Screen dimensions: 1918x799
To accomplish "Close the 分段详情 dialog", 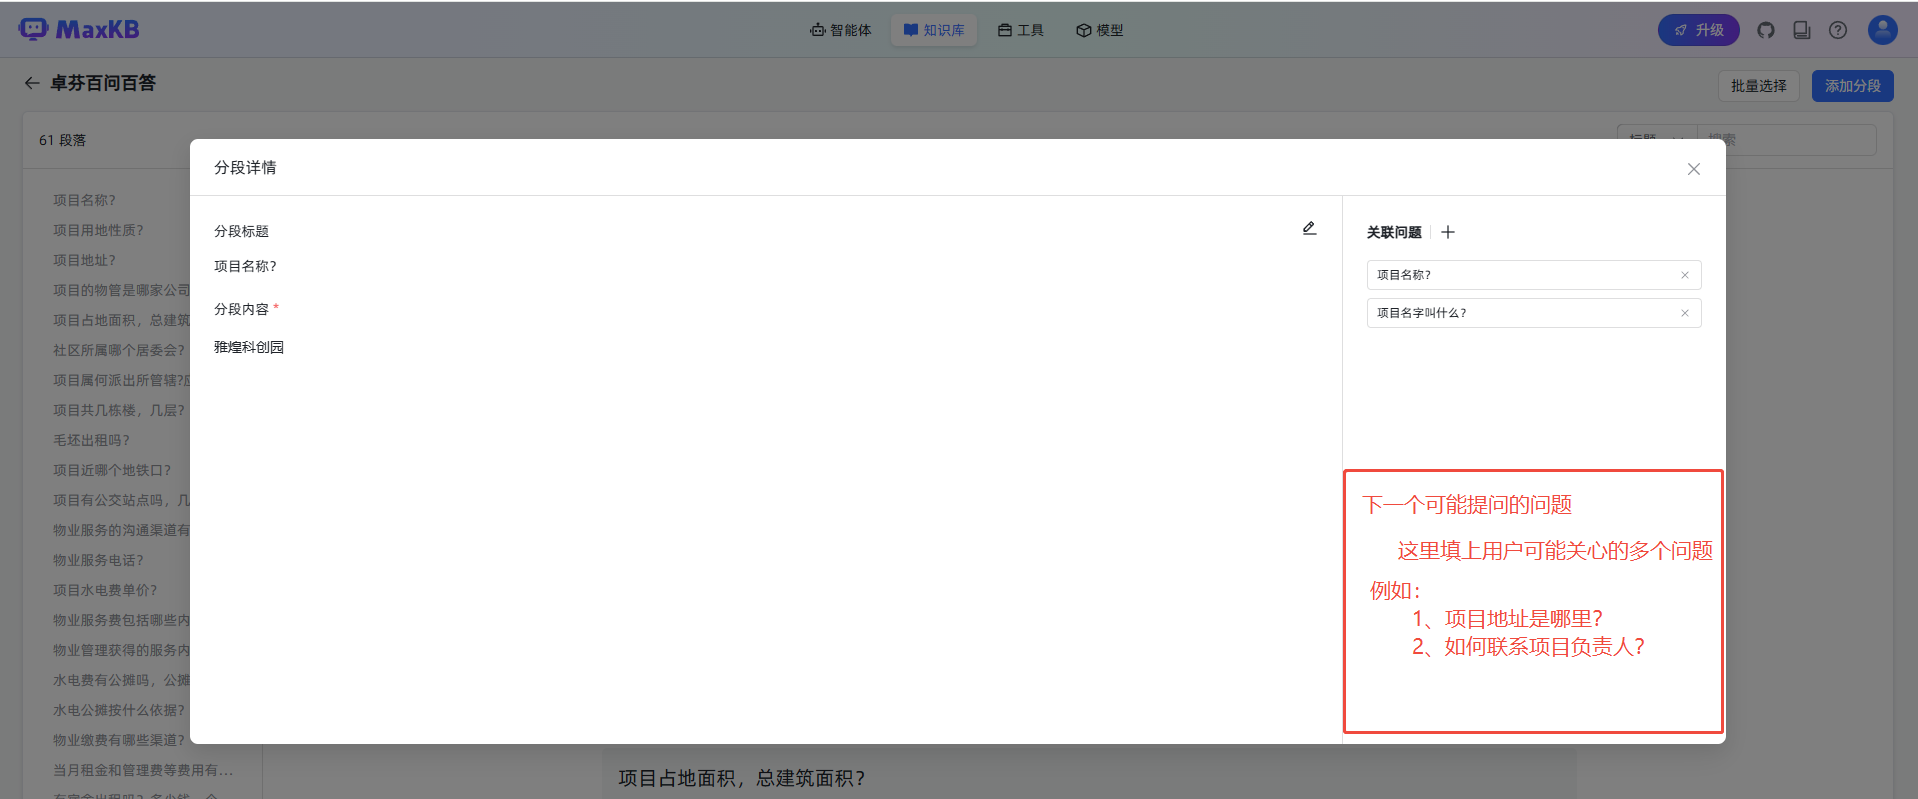I will 1693,169.
